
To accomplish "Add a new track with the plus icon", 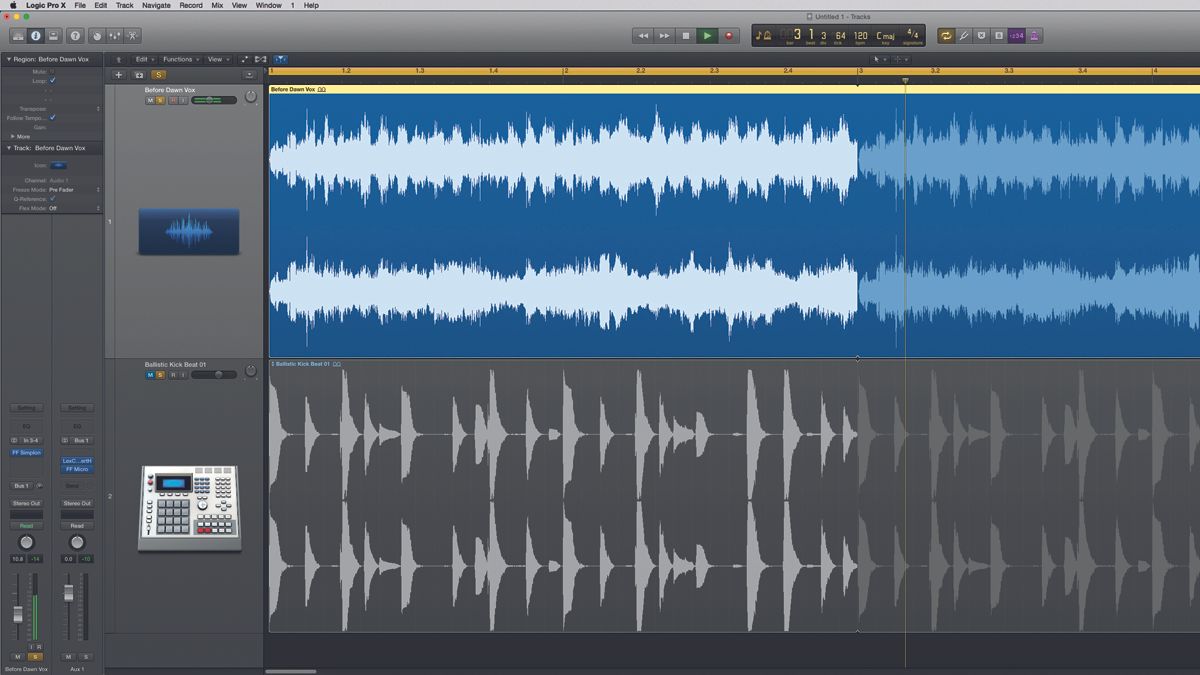I will [x=119, y=74].
